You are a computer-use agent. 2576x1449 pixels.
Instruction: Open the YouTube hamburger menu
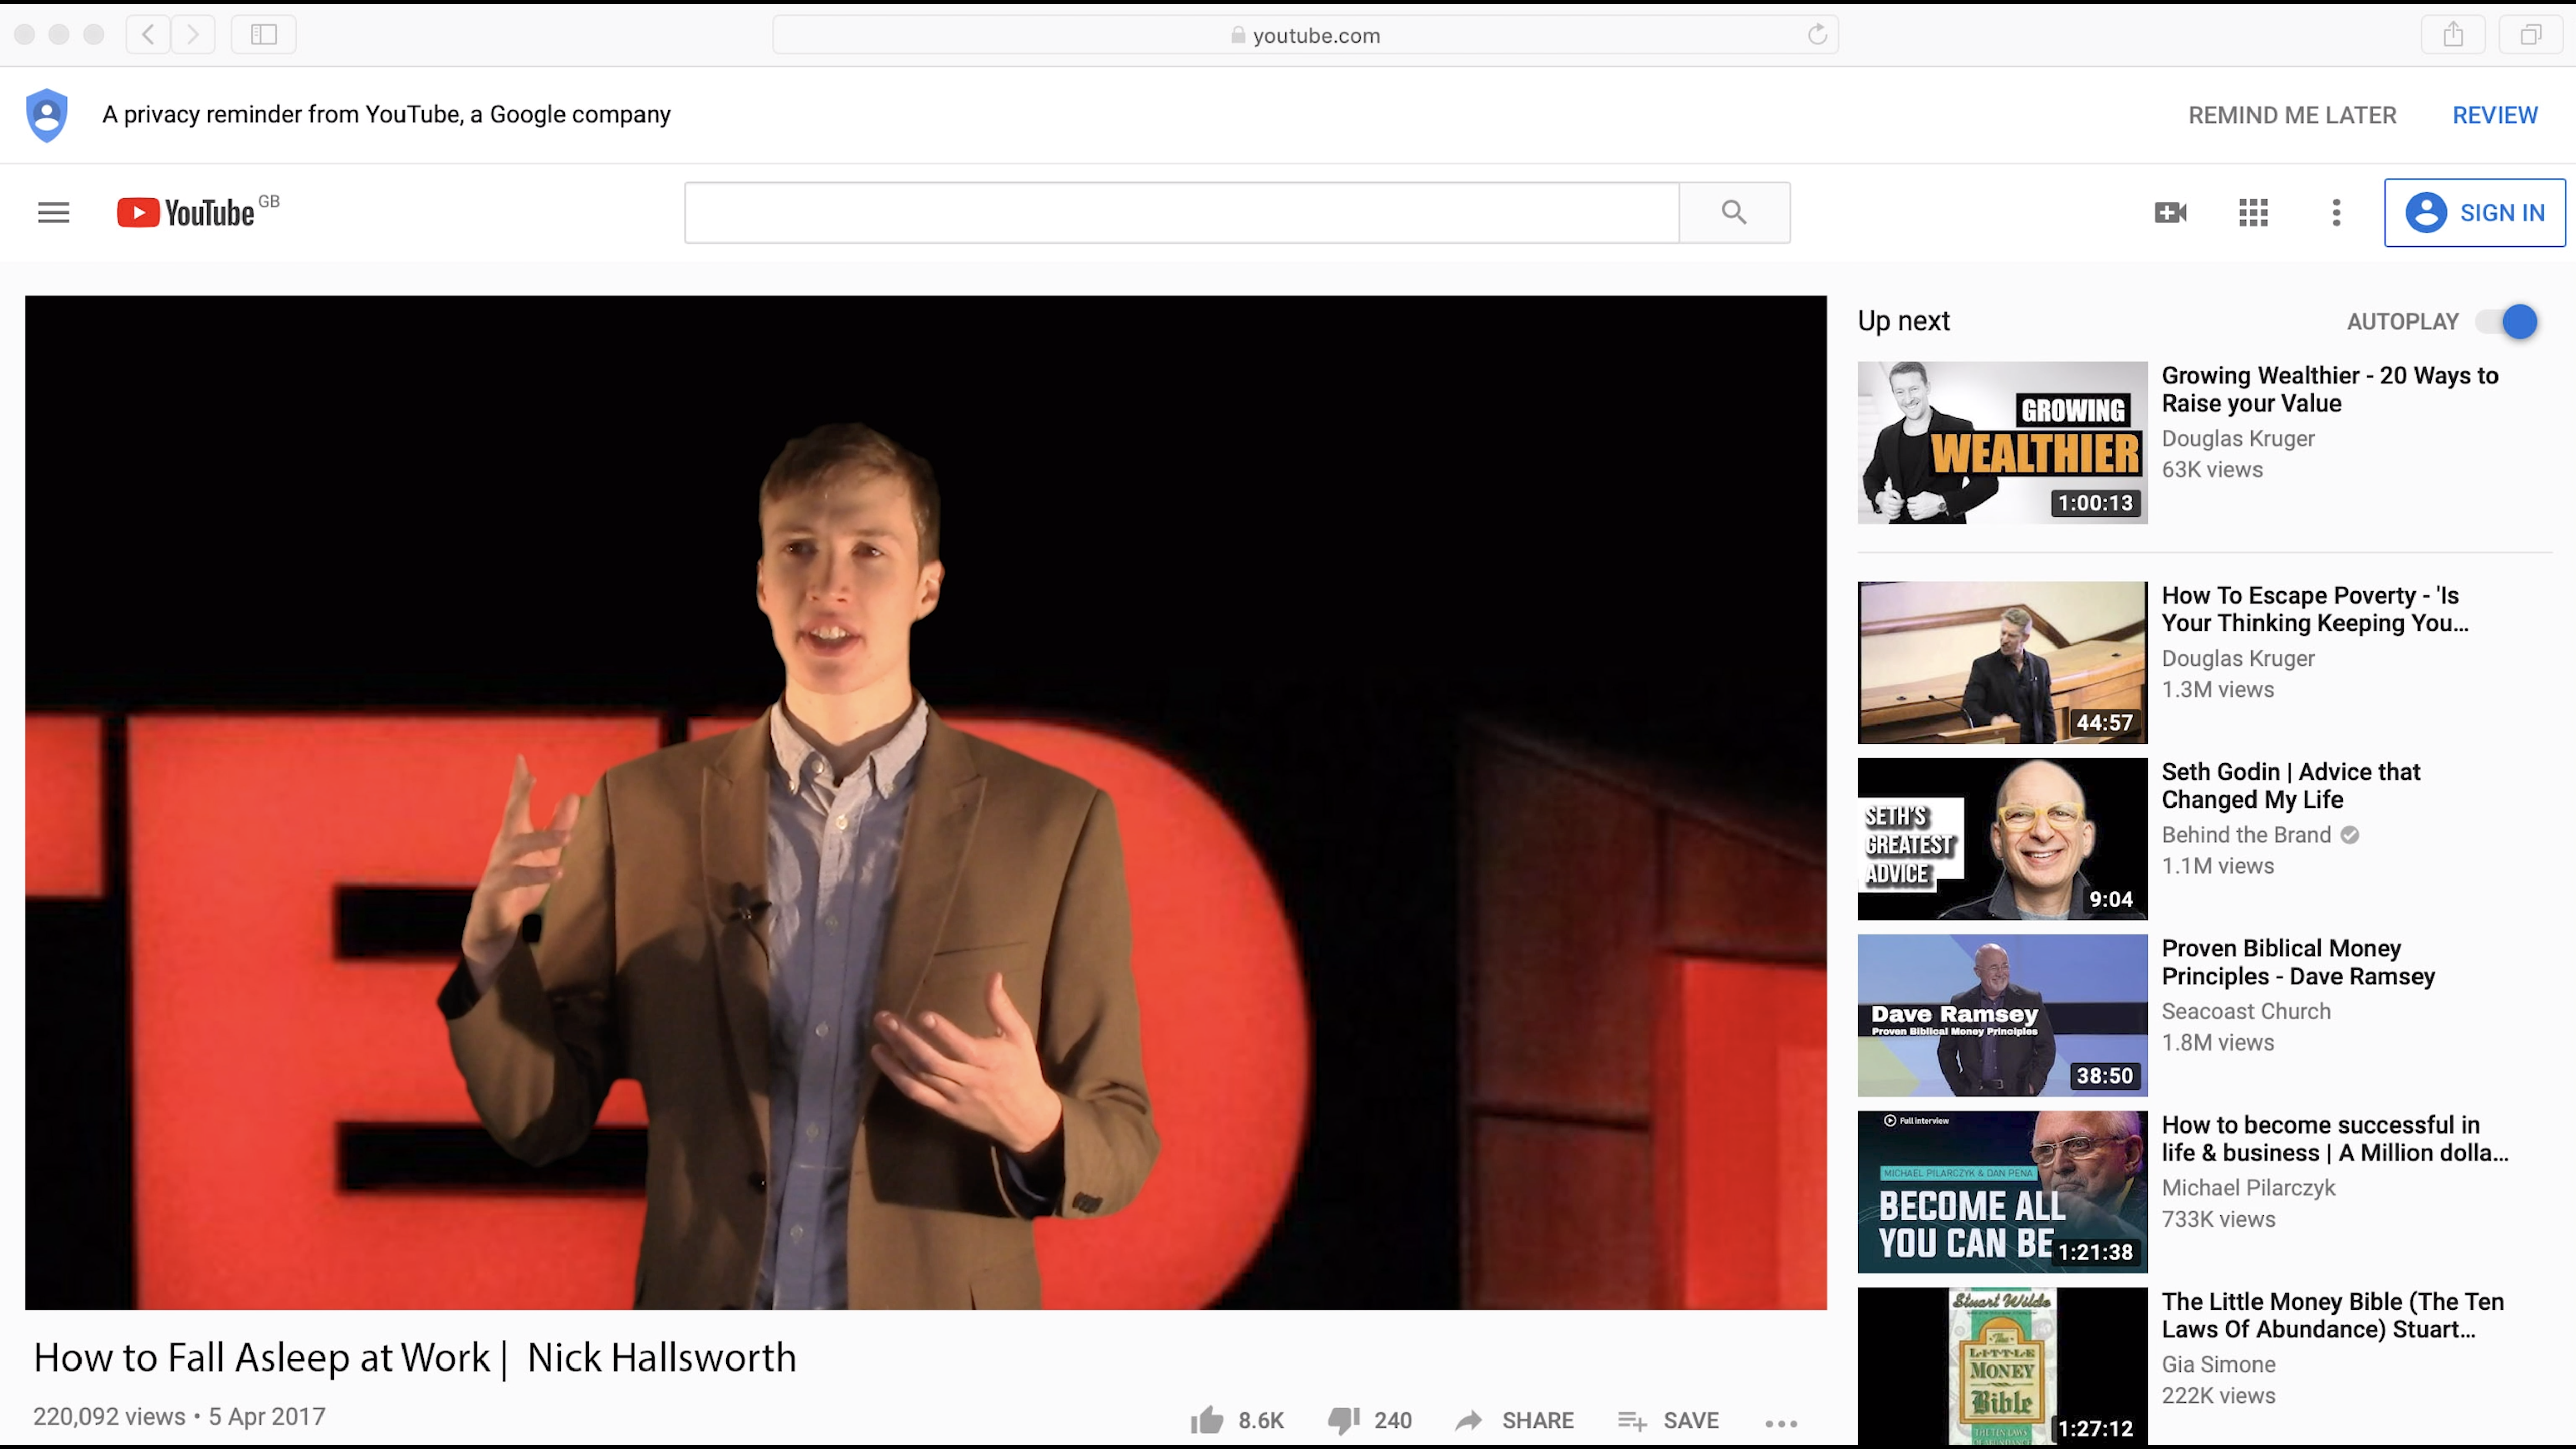[x=53, y=212]
